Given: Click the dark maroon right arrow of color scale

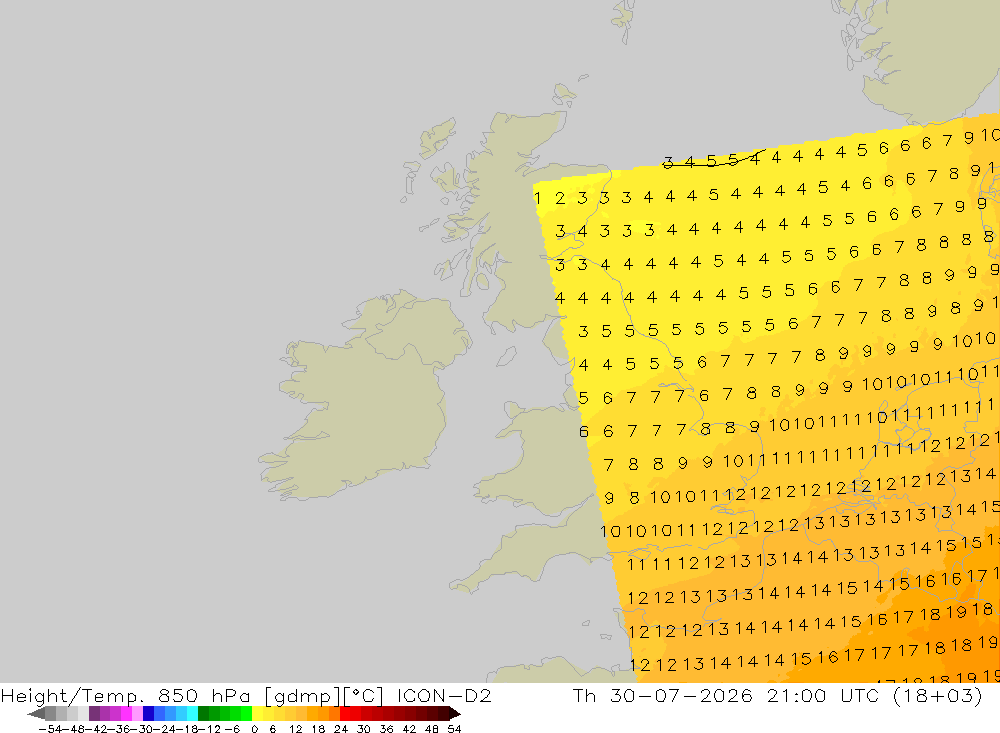Looking at the screenshot, I should click(454, 713).
